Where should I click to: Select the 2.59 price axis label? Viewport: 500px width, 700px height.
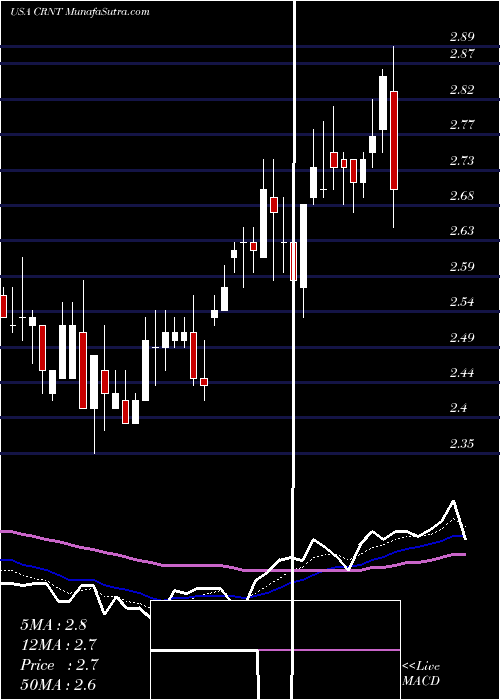click(462, 267)
